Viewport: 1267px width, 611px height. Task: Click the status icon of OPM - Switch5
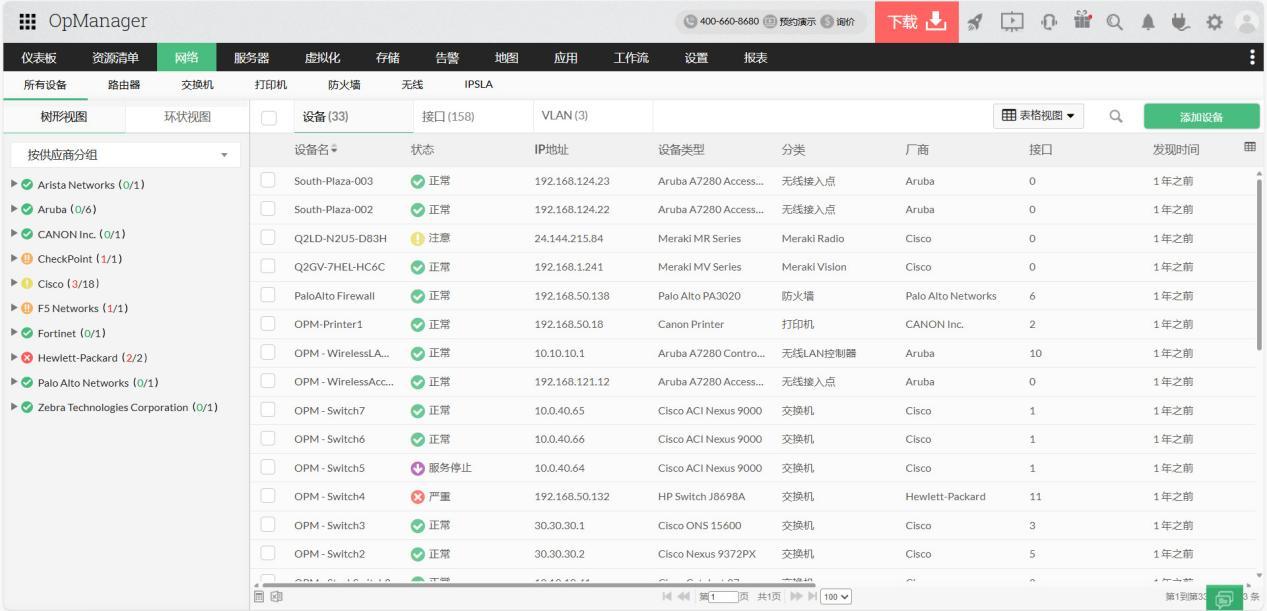(418, 468)
